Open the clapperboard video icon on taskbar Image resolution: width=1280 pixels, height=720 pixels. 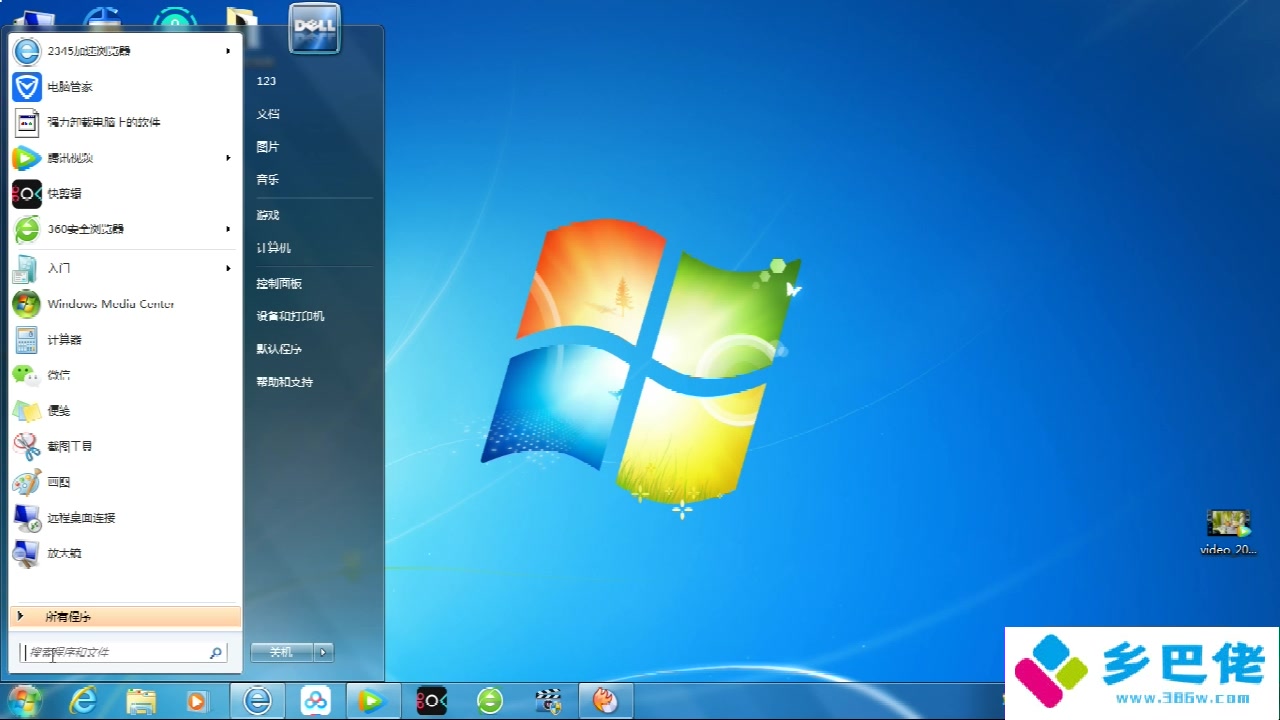coord(548,702)
